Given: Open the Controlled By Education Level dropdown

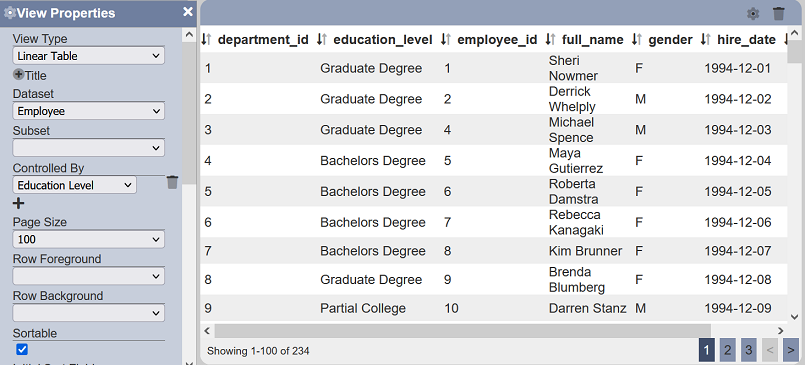Looking at the screenshot, I should (74, 185).
